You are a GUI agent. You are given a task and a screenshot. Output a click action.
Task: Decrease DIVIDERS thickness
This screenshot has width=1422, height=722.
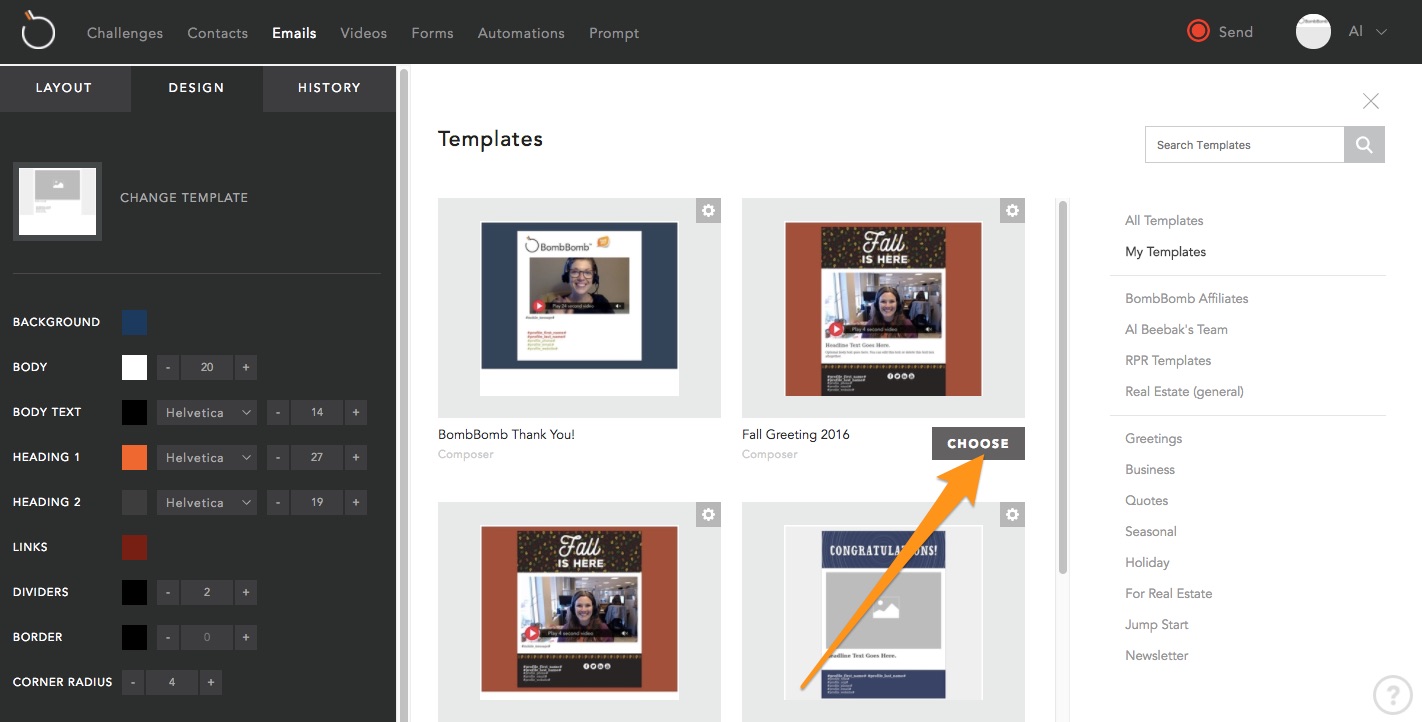click(168, 592)
